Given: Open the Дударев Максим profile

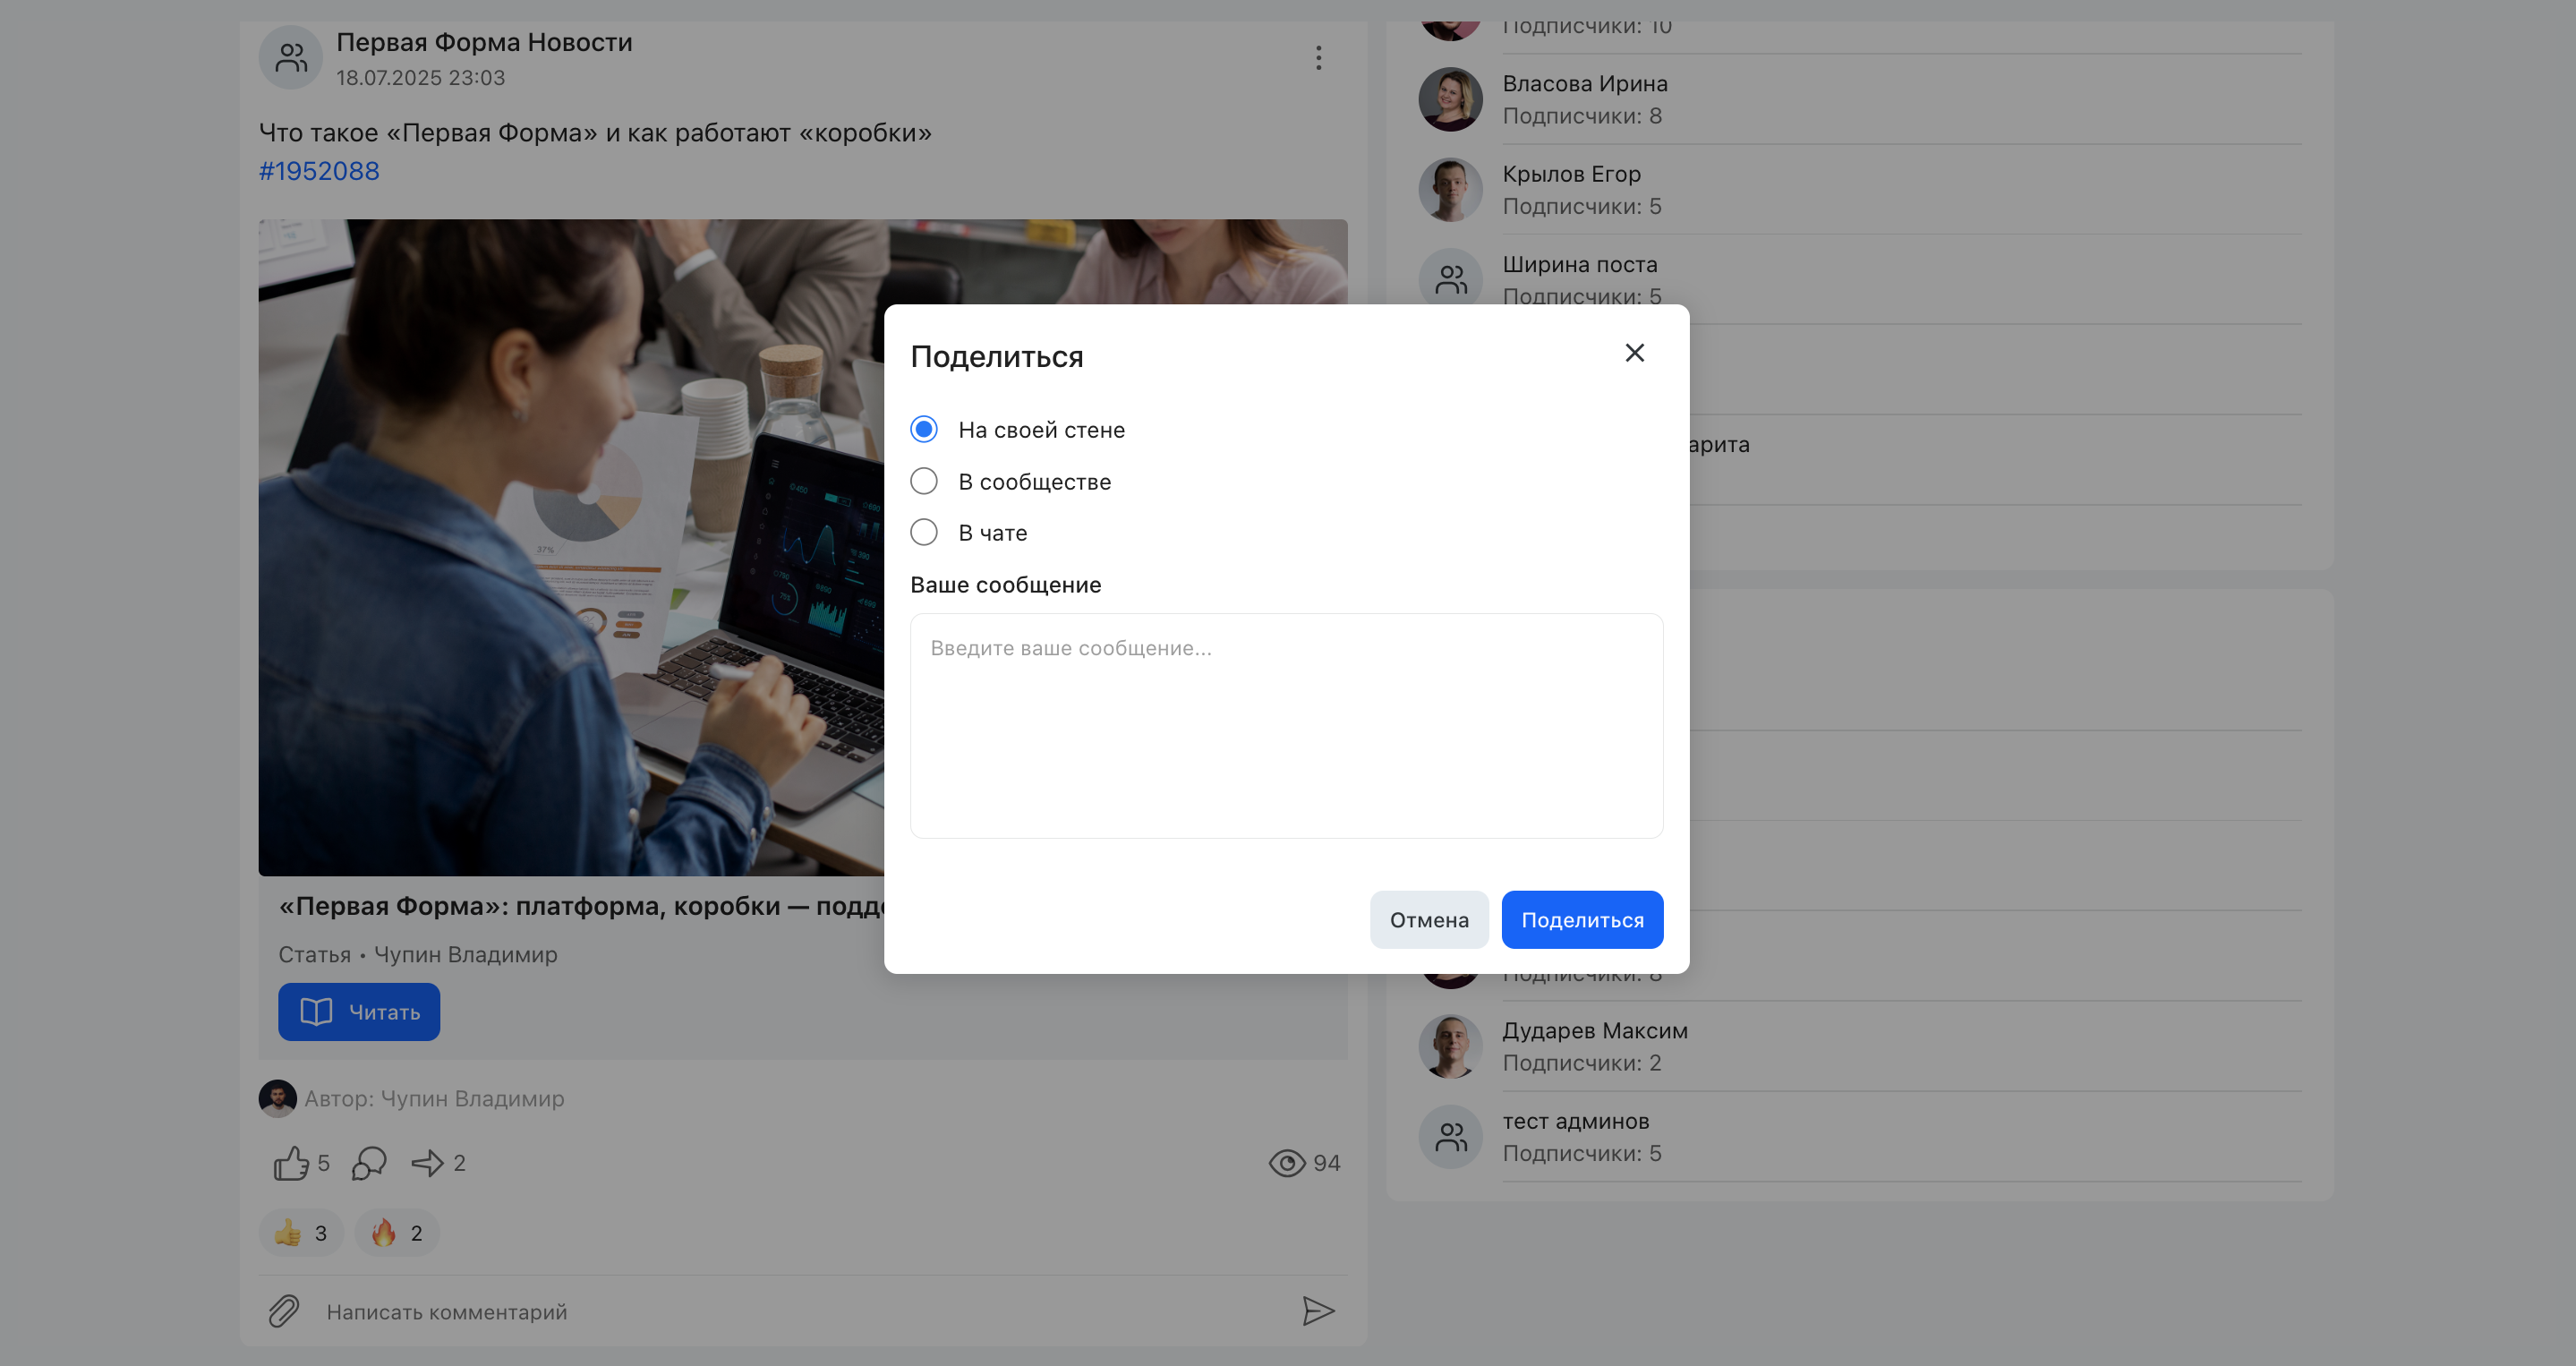Looking at the screenshot, I should pyautogui.click(x=1595, y=1030).
